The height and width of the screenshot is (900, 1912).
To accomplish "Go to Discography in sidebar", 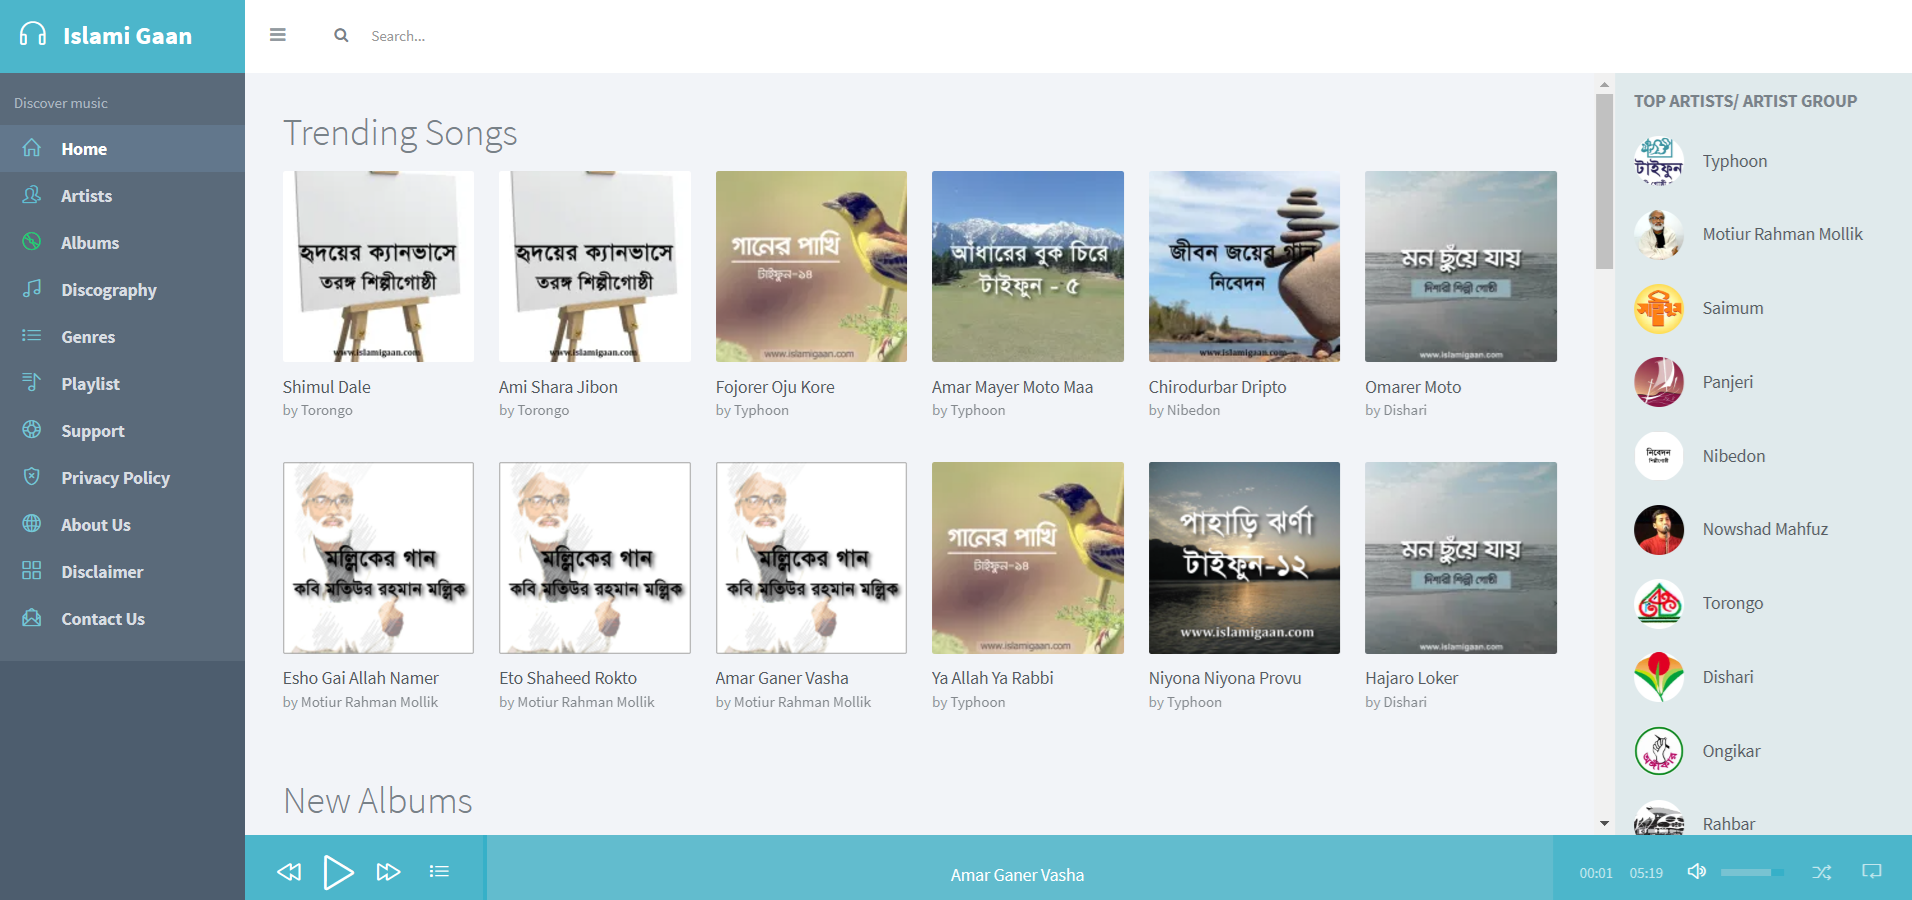I will point(108,290).
